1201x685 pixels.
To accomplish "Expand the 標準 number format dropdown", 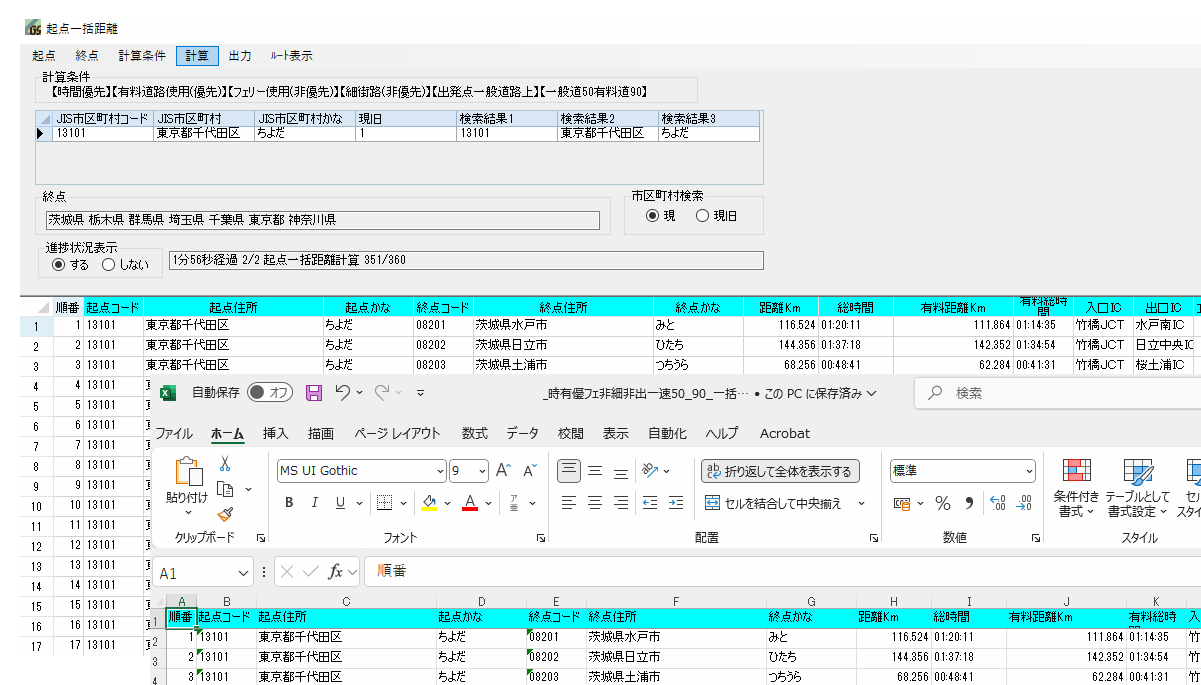I will pos(1029,471).
